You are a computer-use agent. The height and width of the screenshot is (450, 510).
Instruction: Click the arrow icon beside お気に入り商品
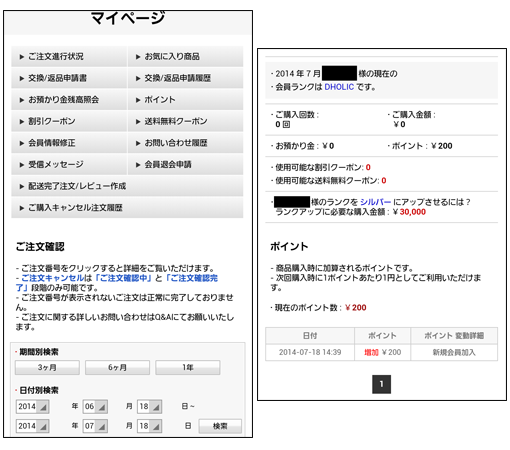(x=138, y=57)
